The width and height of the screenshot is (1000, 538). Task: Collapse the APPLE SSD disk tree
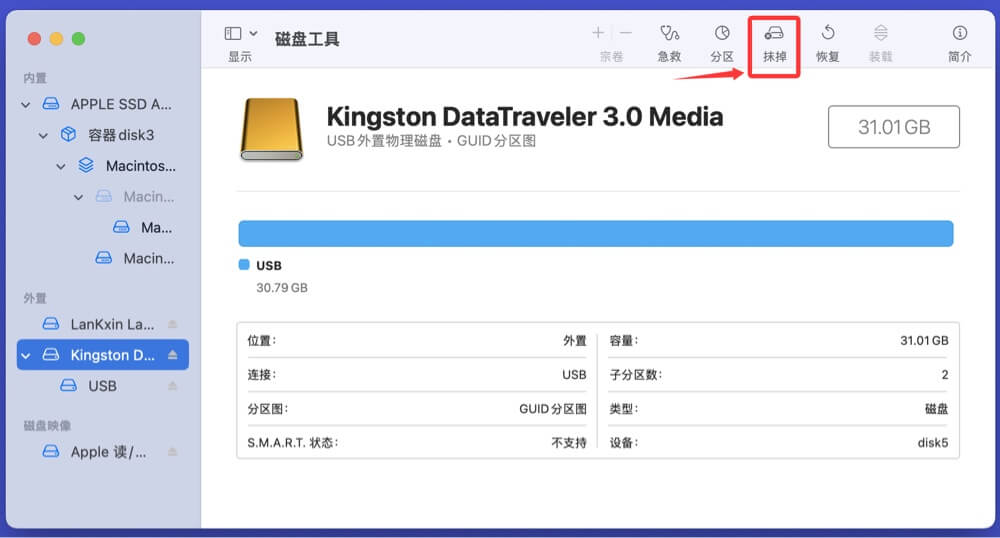[26, 105]
